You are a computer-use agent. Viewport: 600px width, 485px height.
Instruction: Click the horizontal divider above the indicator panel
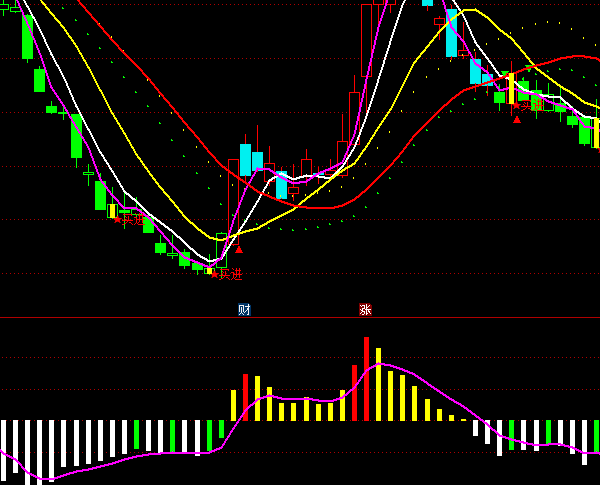point(300,318)
